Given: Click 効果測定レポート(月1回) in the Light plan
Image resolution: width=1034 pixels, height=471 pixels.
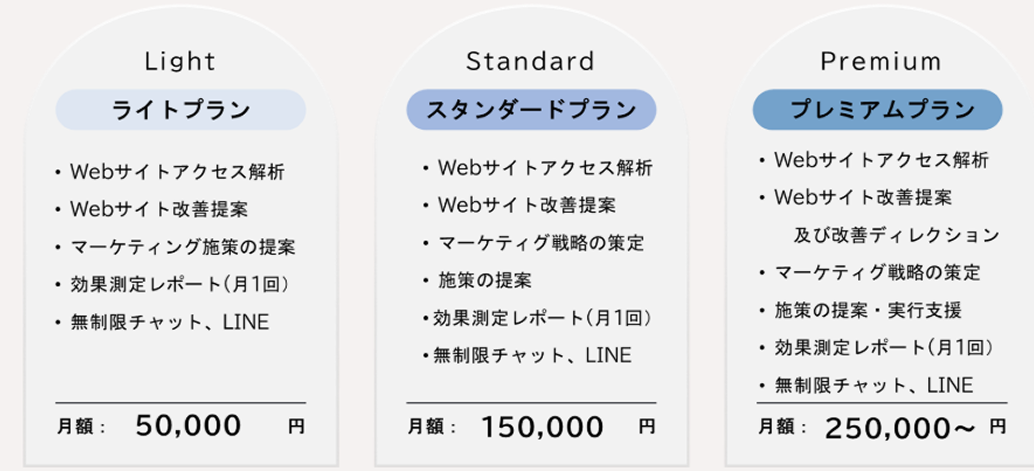Looking at the screenshot, I should coord(180,285).
